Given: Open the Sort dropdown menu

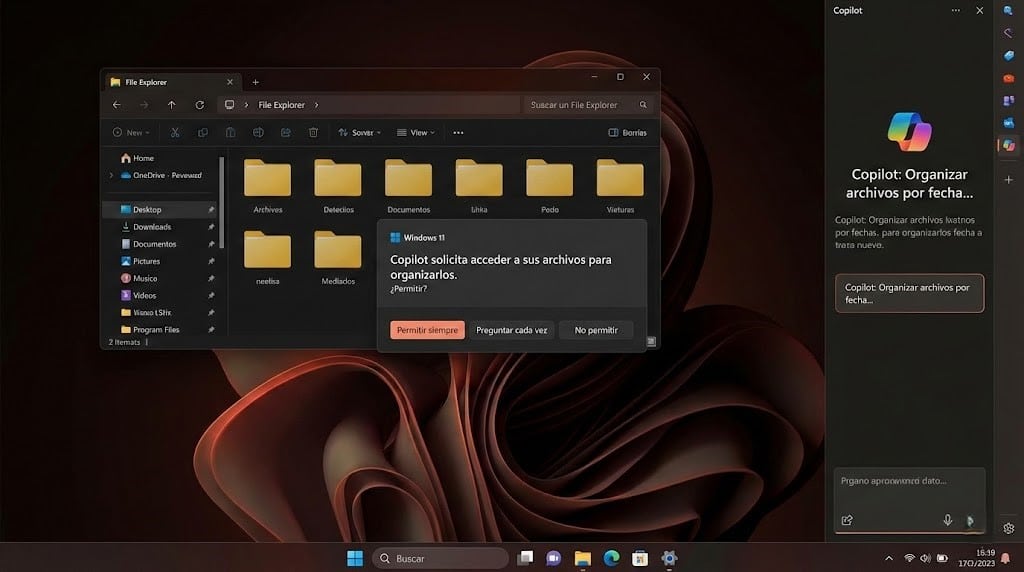Looking at the screenshot, I should coord(359,133).
